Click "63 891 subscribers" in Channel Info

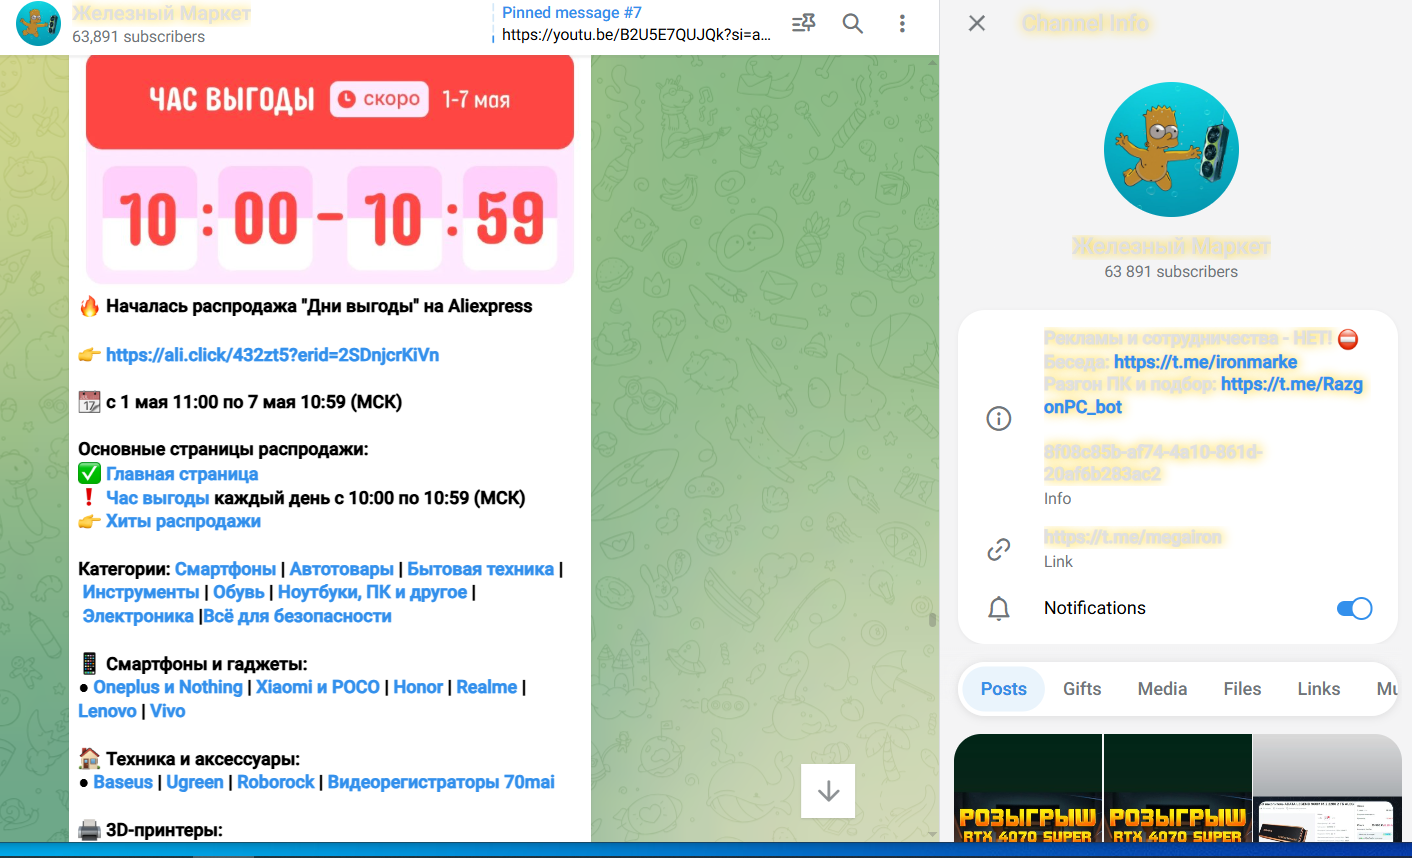point(1171,272)
